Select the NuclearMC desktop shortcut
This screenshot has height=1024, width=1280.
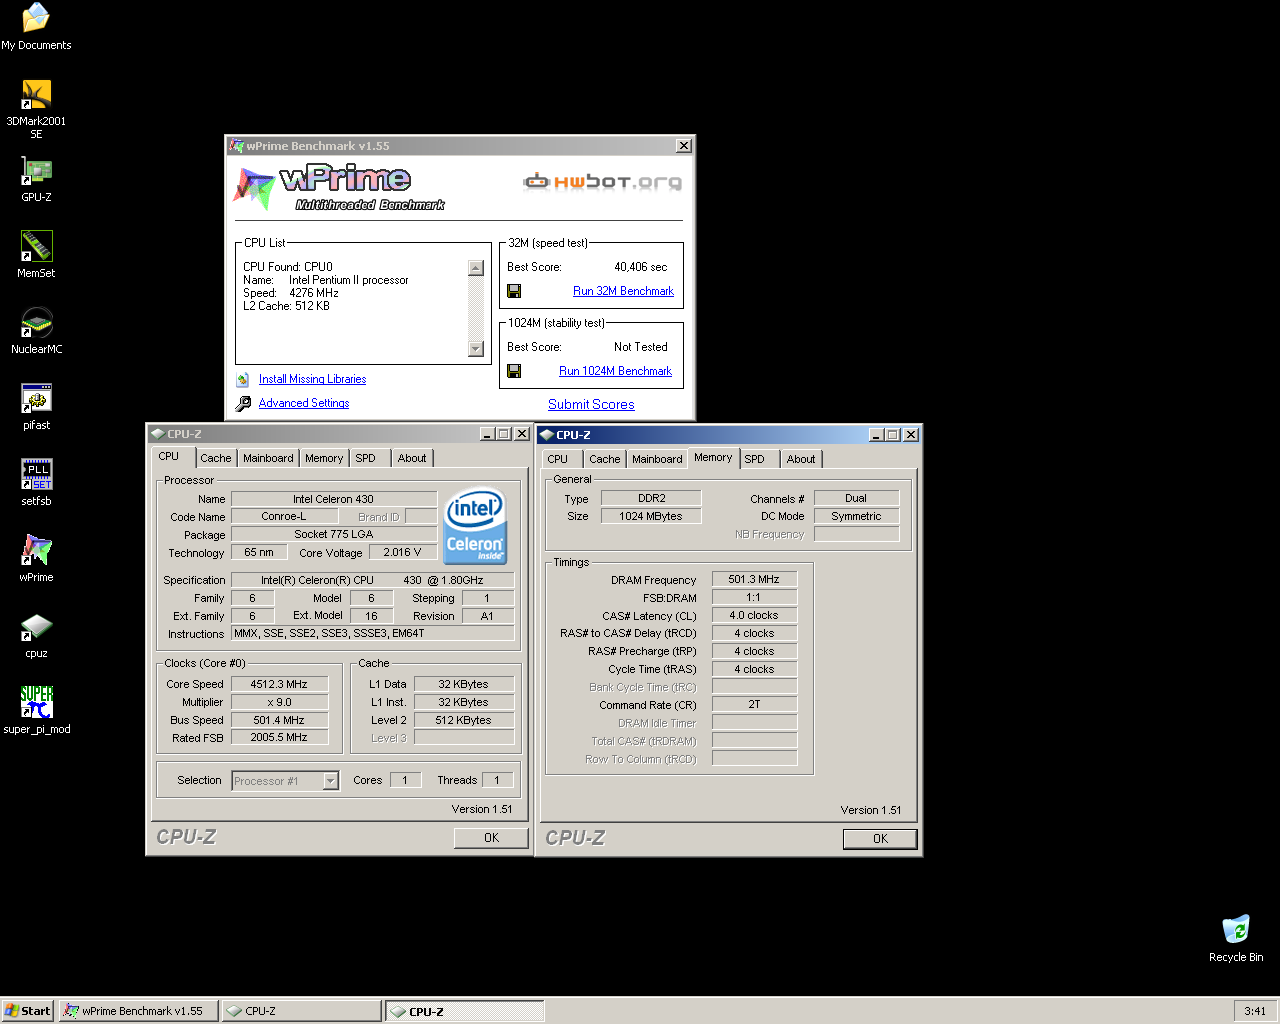(36, 332)
